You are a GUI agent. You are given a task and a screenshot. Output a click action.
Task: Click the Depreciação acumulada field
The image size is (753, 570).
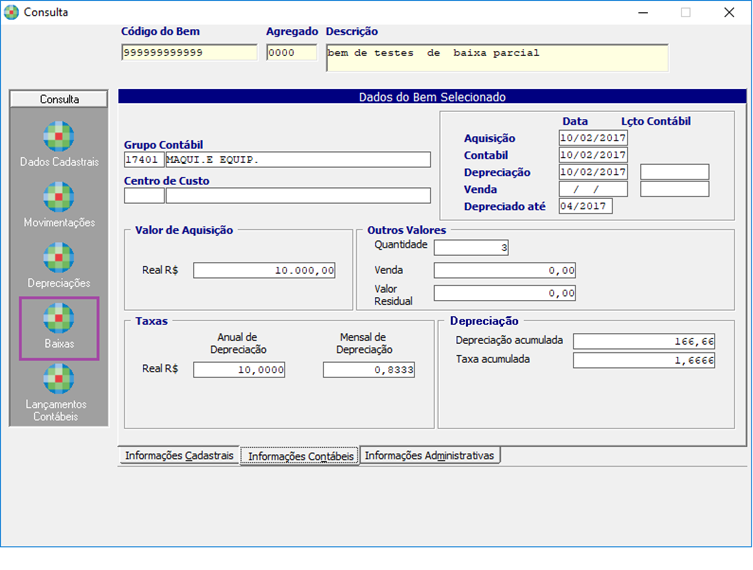(644, 341)
